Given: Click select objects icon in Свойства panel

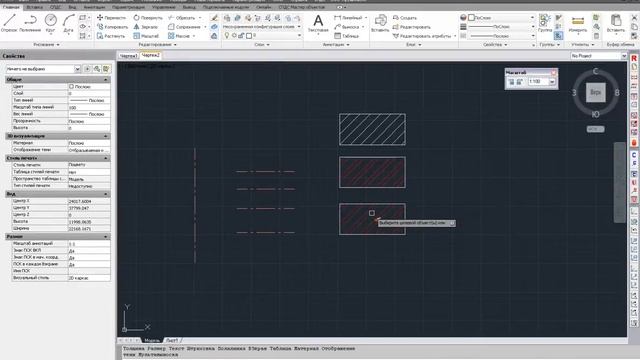Looking at the screenshot, I should [x=97, y=69].
